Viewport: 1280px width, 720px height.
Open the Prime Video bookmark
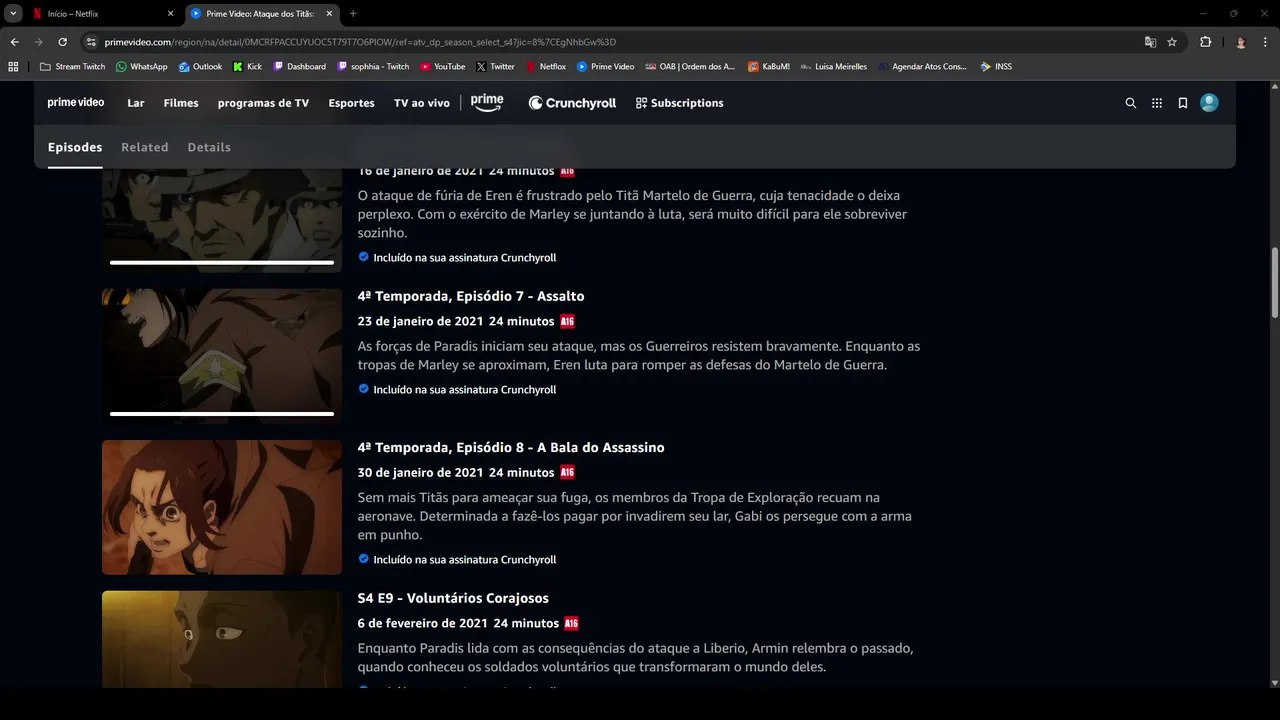coord(605,67)
